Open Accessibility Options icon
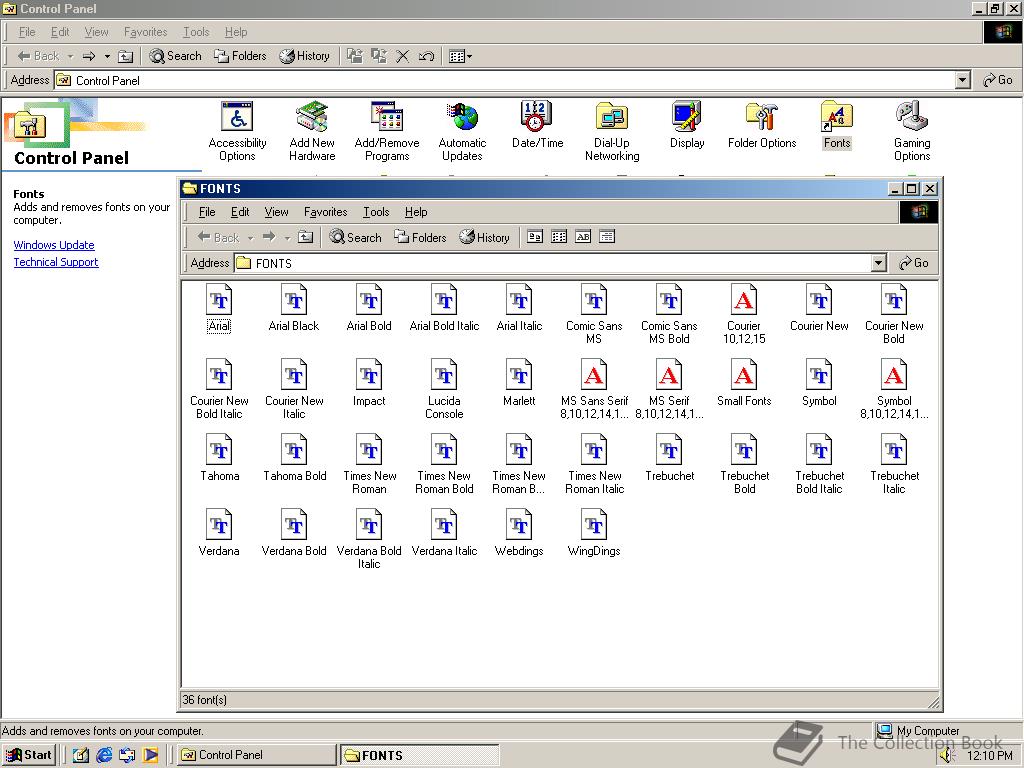This screenshot has width=1024, height=768. pyautogui.click(x=237, y=118)
